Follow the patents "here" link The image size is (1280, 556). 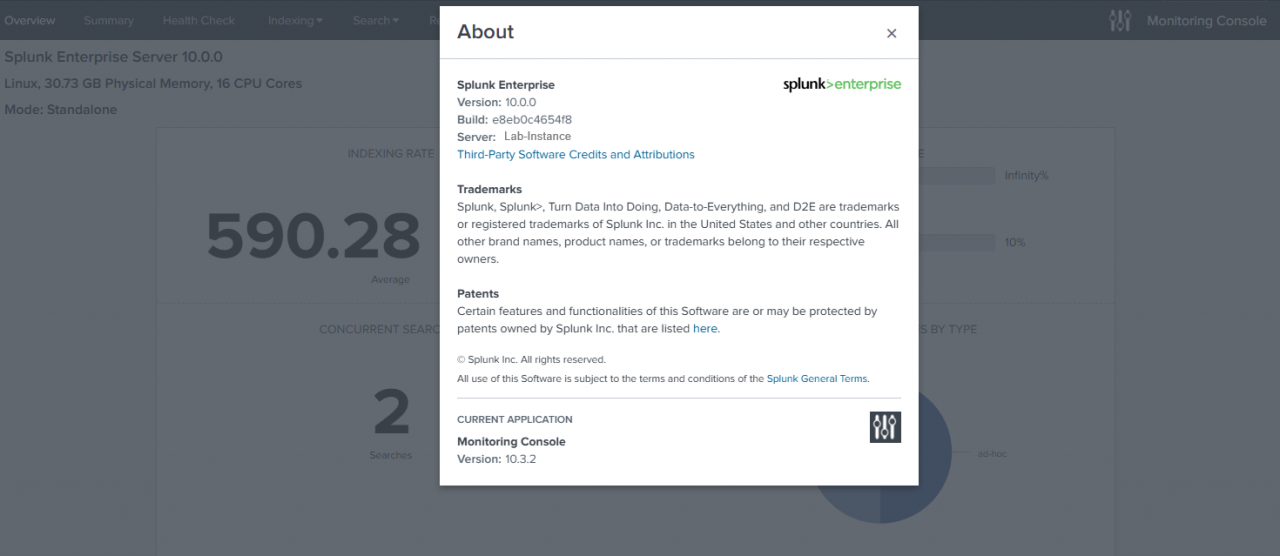point(705,328)
